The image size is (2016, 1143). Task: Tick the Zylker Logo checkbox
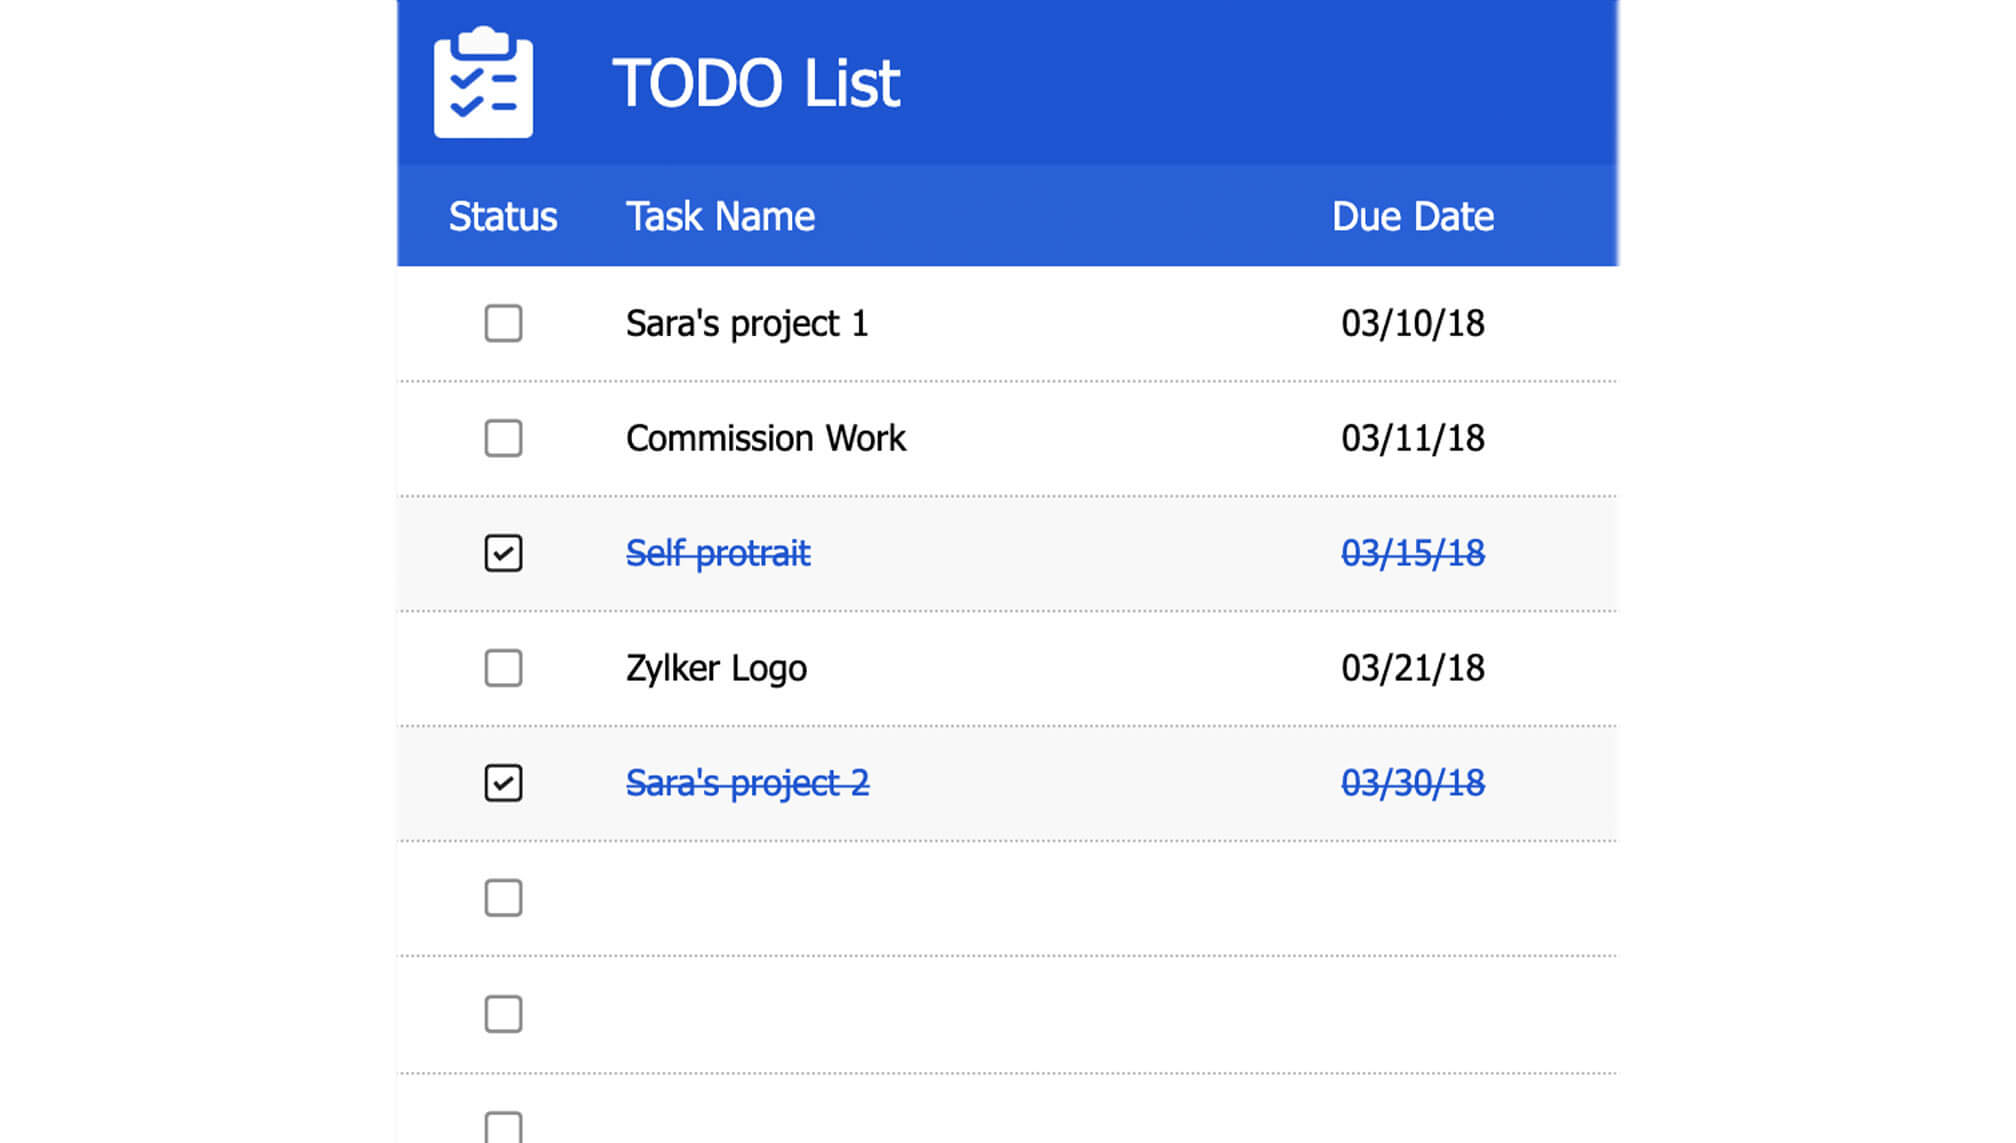503,668
